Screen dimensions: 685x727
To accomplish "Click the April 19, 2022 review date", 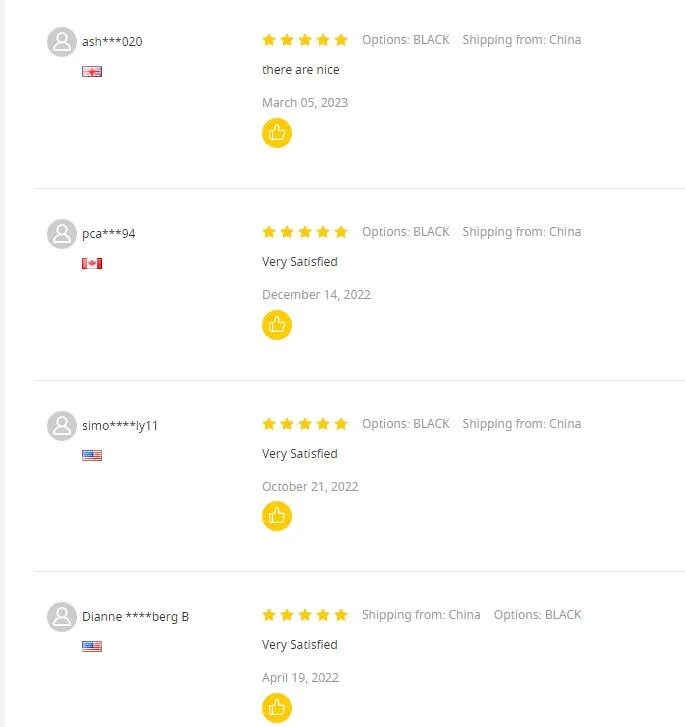I will tap(300, 677).
